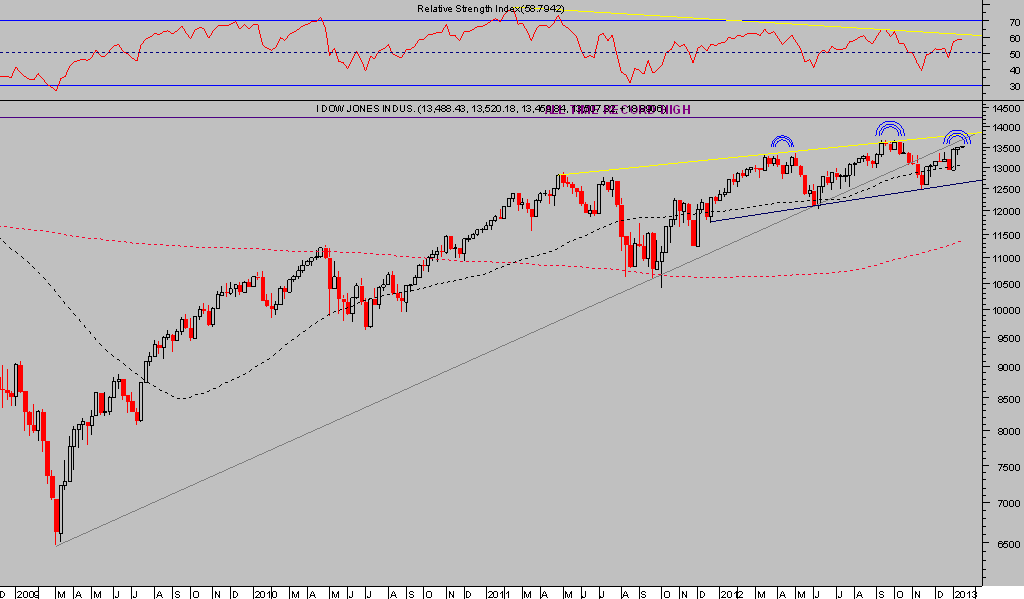Click the 70 level on RSI axis
The image size is (1024, 599).
1000,21
